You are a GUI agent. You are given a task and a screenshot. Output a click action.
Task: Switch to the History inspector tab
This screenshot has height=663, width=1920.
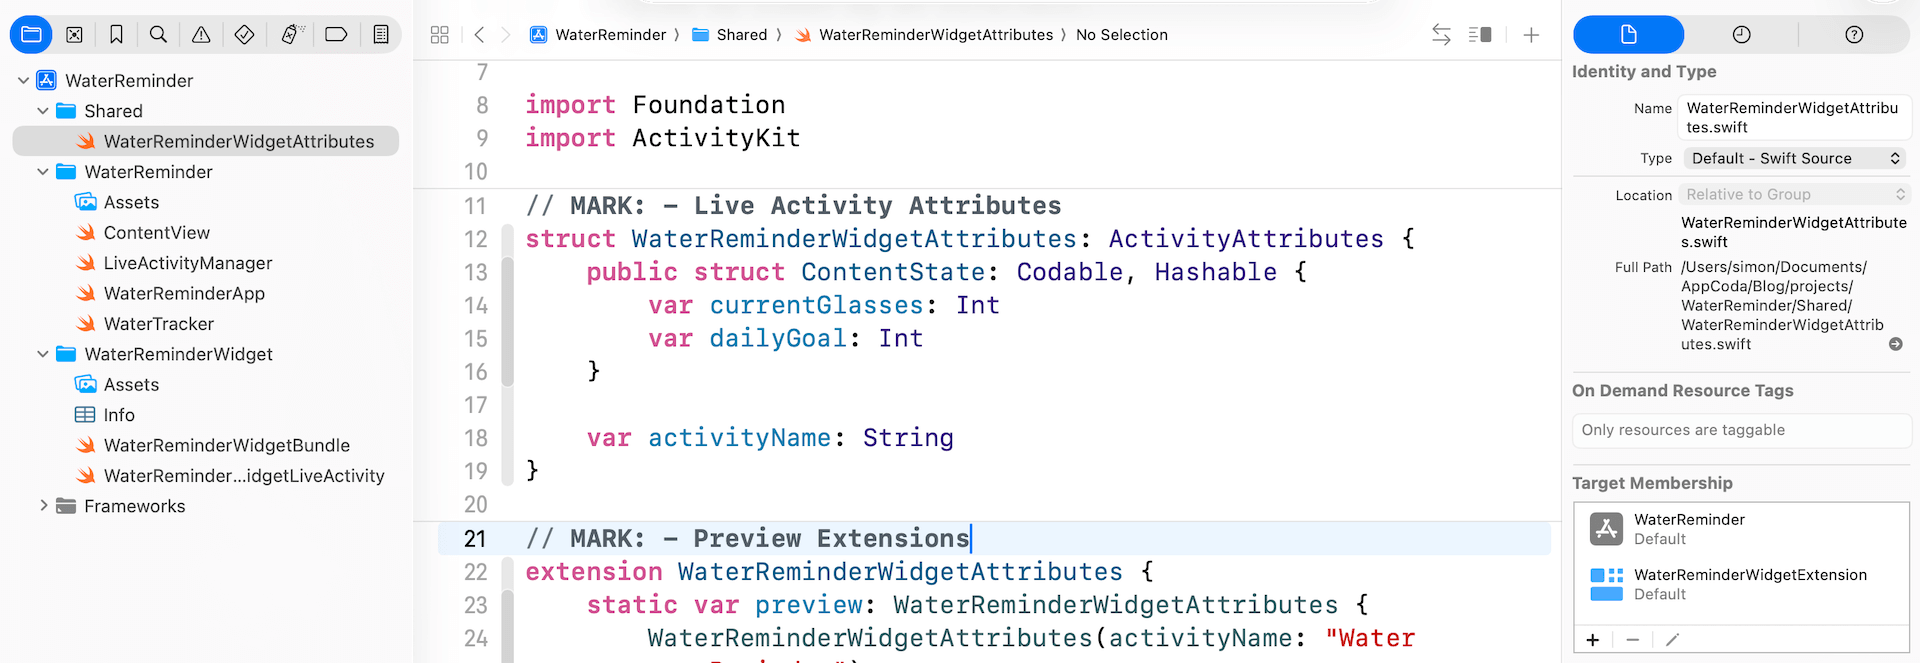pyautogui.click(x=1741, y=35)
